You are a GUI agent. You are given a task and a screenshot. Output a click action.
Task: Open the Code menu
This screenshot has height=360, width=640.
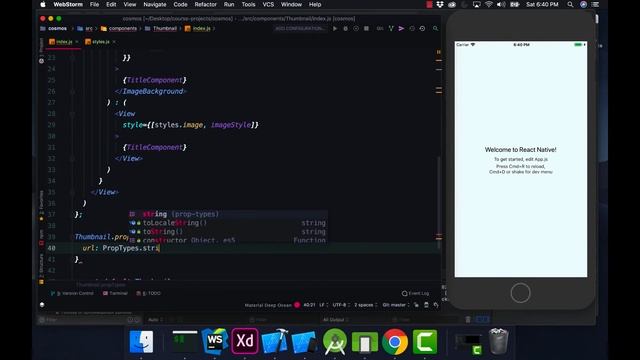pos(180,4)
